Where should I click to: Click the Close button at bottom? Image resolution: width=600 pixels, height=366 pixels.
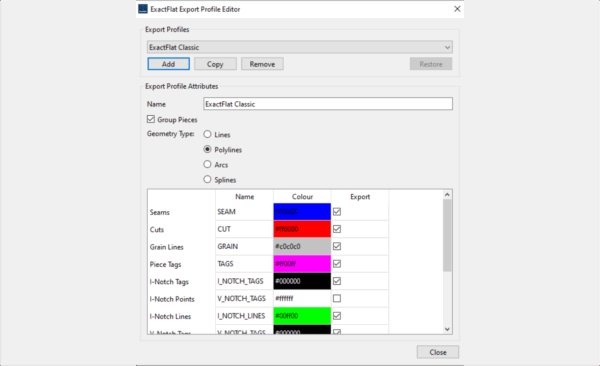pos(438,352)
